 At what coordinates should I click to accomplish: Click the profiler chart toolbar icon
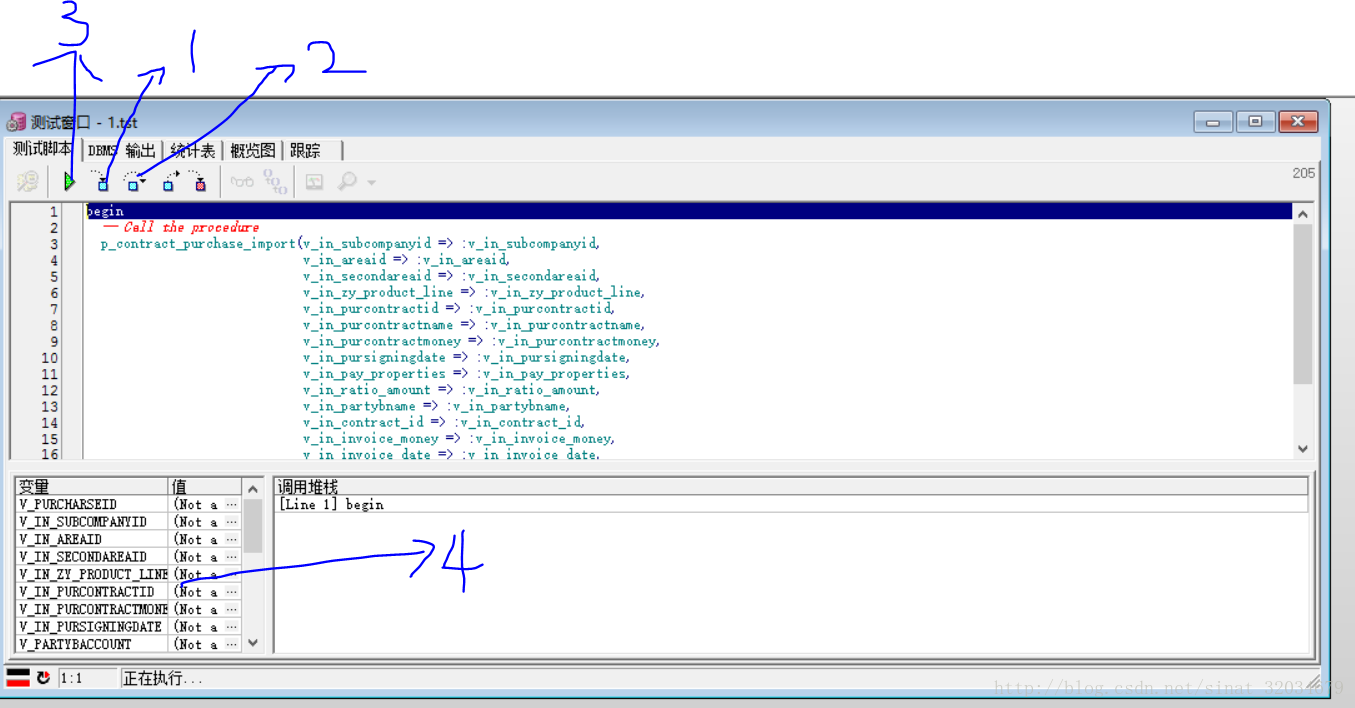(x=314, y=182)
